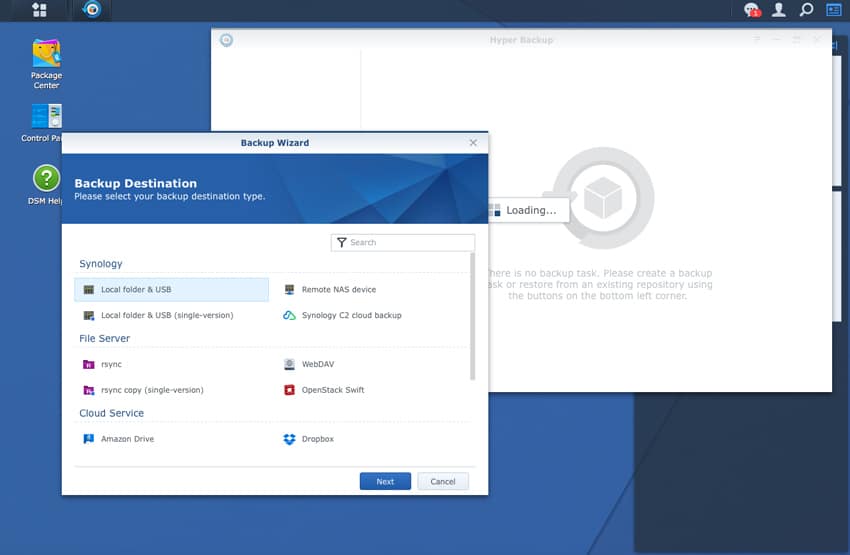The height and width of the screenshot is (555, 850).
Task: Click the rsync icon
Action: [x=89, y=364]
